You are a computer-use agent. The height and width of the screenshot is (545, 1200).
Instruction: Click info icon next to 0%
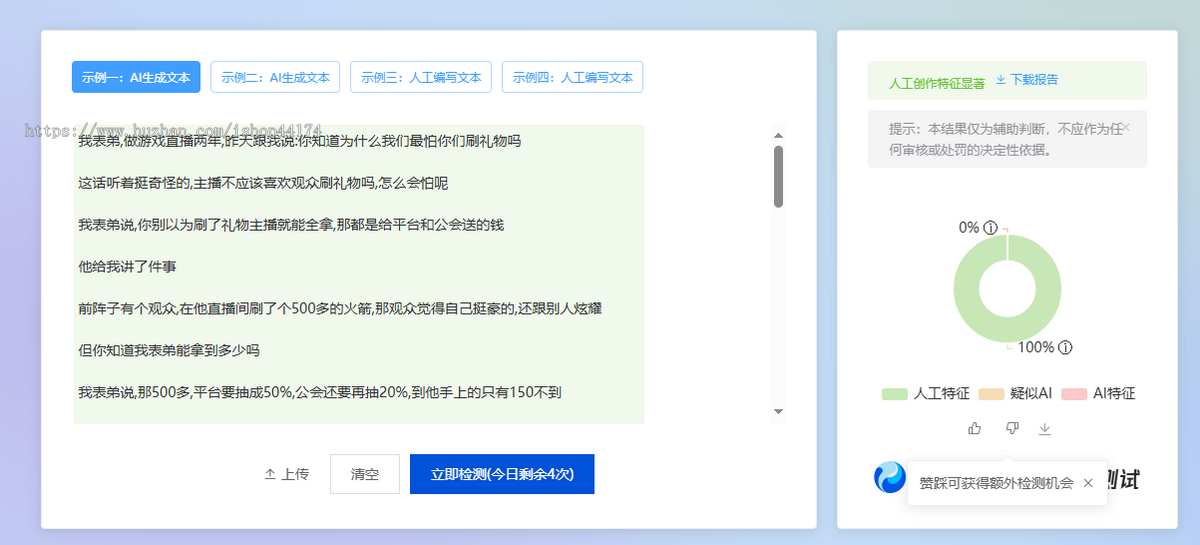(990, 228)
